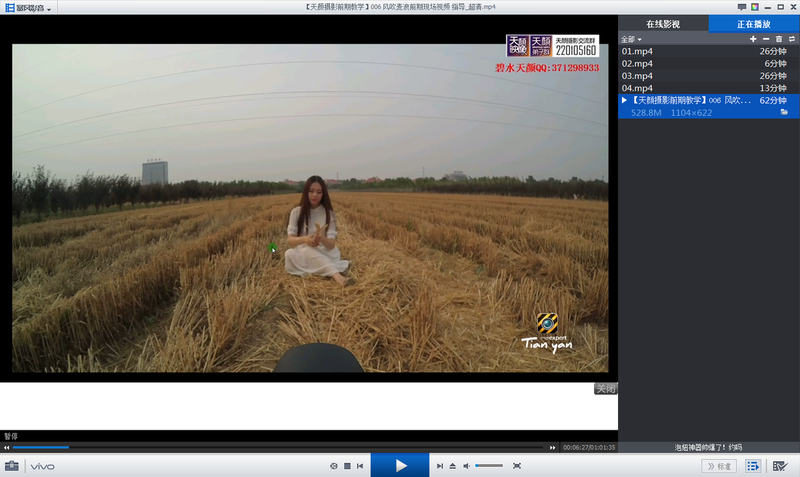Toggle the playlist loop mode icon
This screenshot has width=800, height=477.
tap(792, 39)
